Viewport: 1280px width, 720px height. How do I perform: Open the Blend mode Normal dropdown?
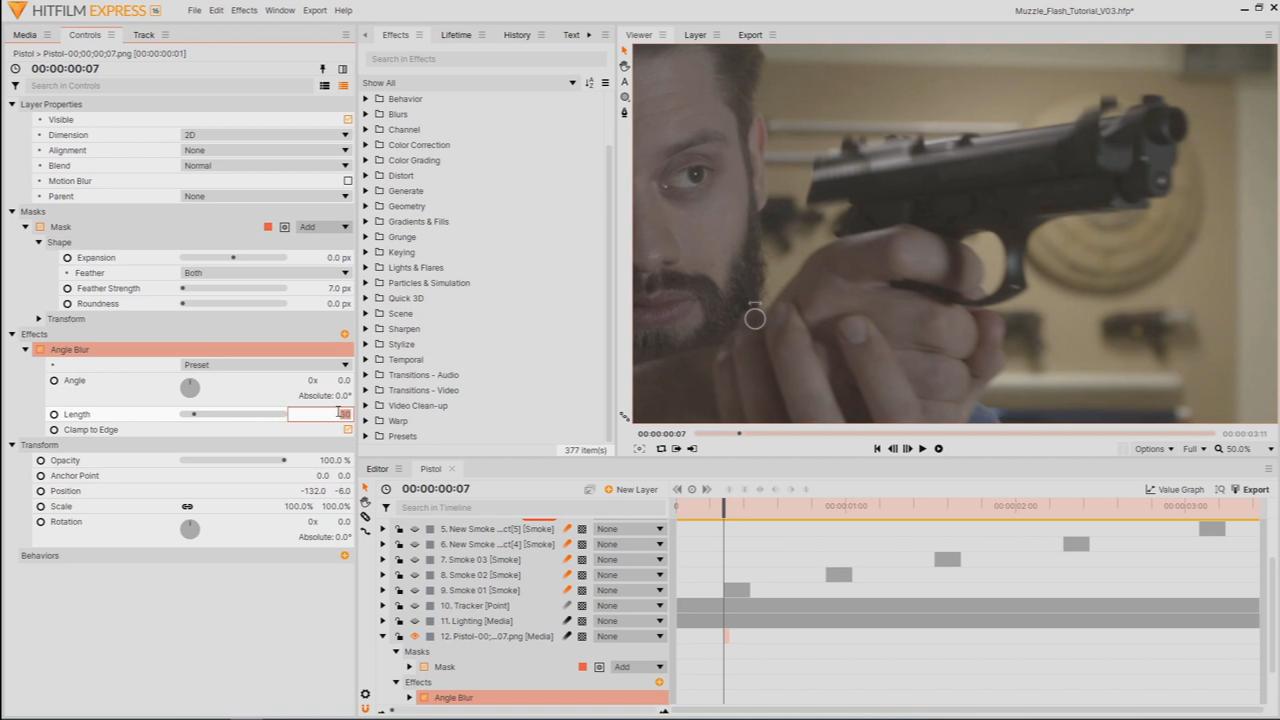point(265,166)
